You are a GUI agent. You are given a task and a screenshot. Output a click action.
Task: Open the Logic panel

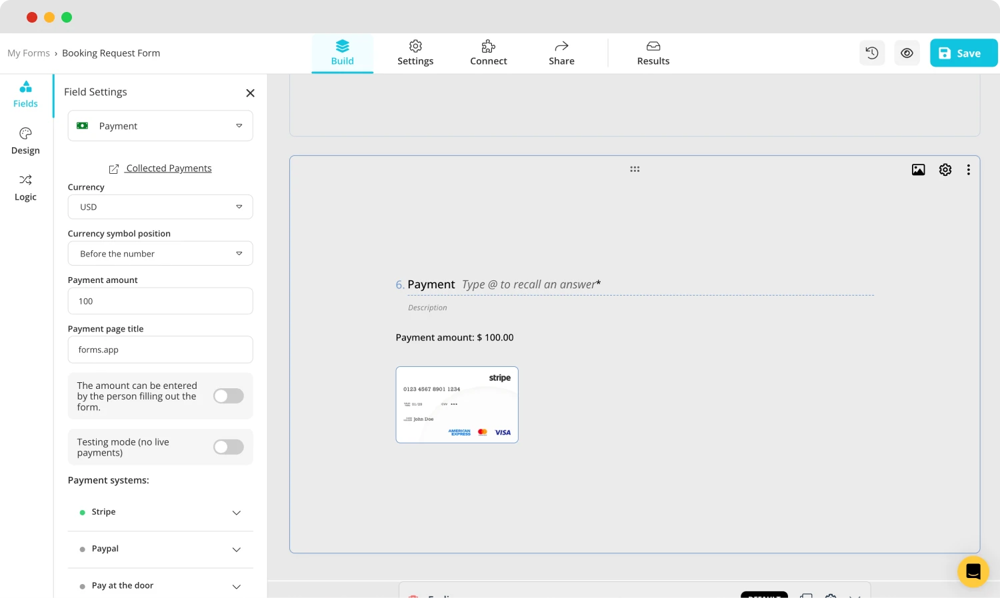click(x=25, y=187)
